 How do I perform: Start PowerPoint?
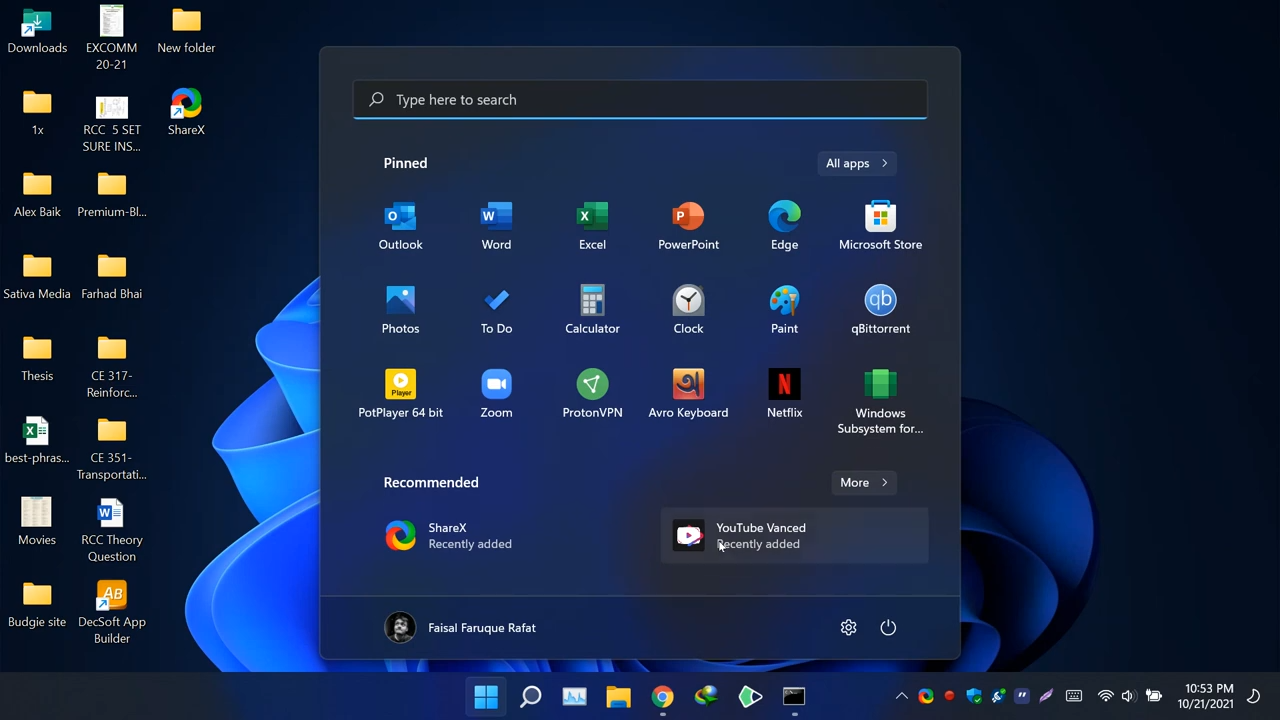pyautogui.click(x=688, y=225)
